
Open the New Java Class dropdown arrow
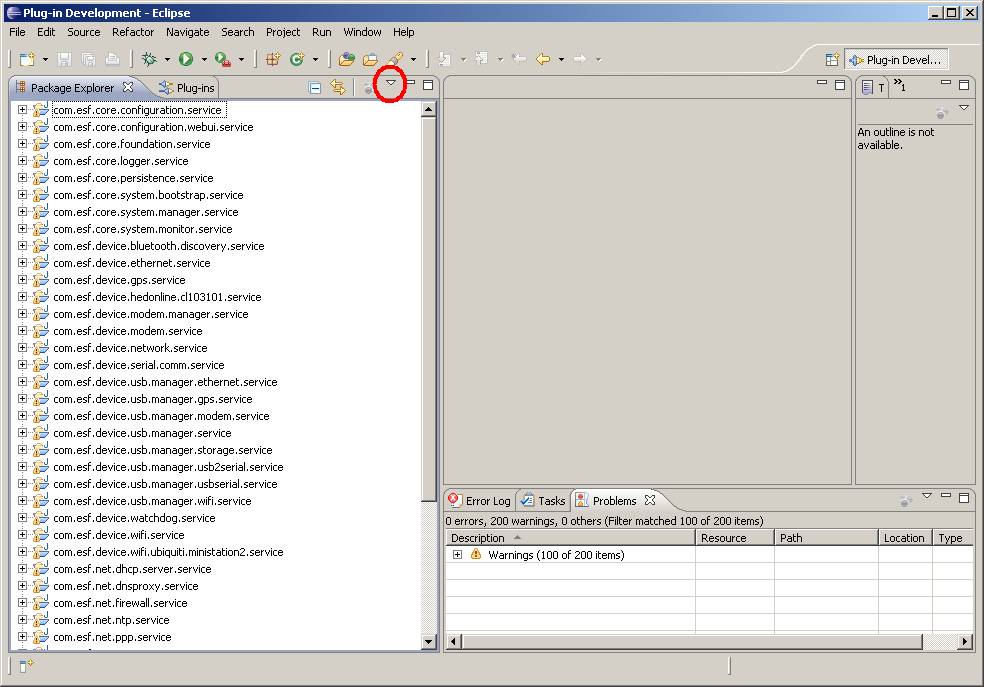(315, 60)
